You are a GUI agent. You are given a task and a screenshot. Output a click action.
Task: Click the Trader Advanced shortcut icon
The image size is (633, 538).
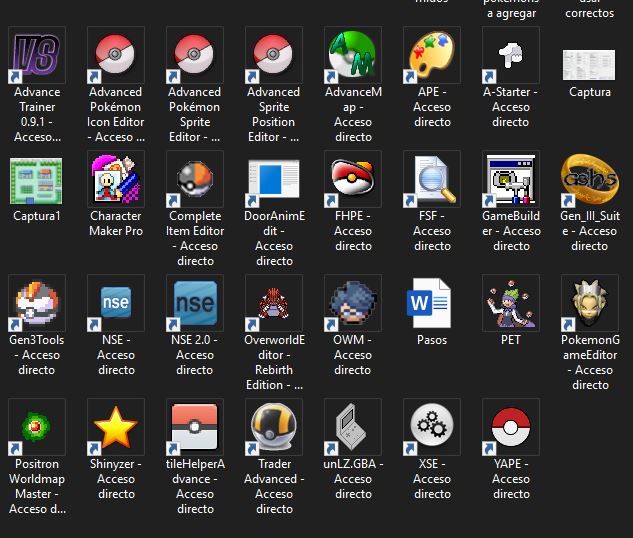[x=274, y=428]
